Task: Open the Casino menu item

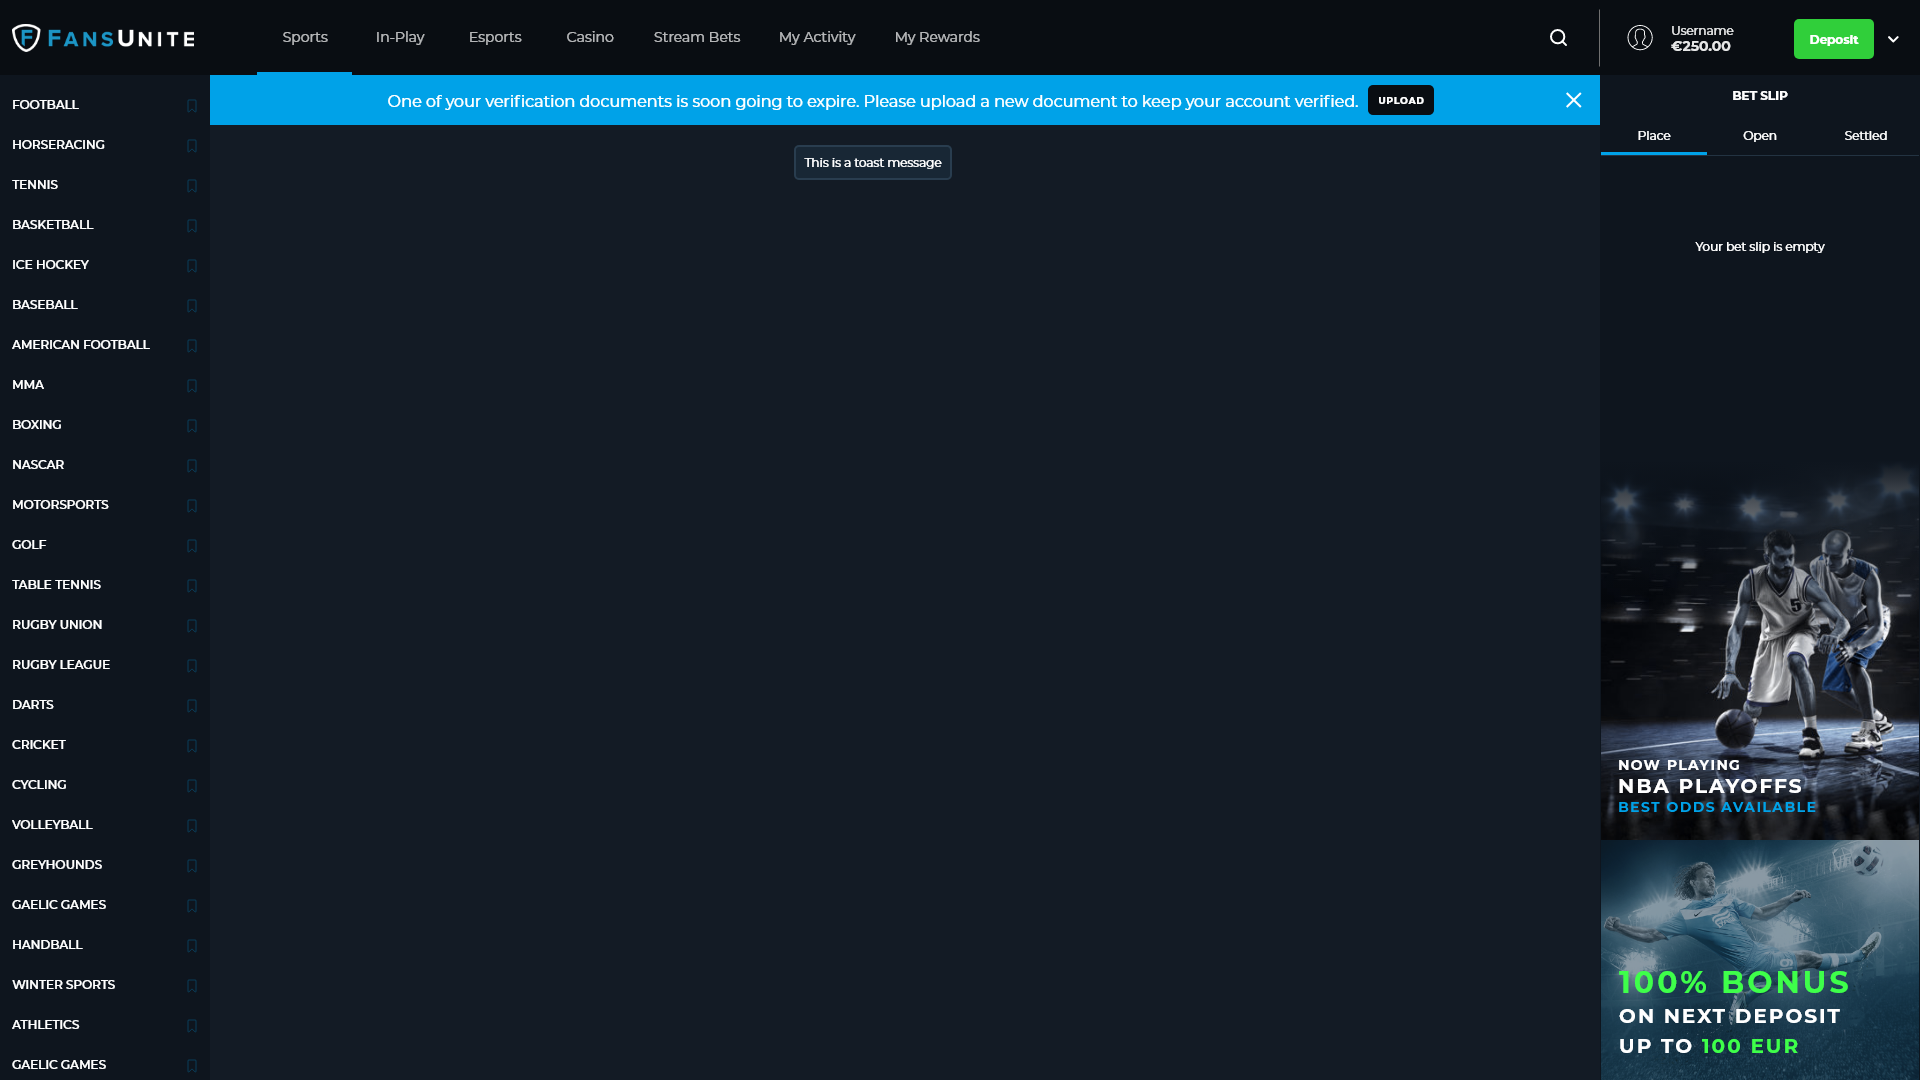Action: (590, 37)
